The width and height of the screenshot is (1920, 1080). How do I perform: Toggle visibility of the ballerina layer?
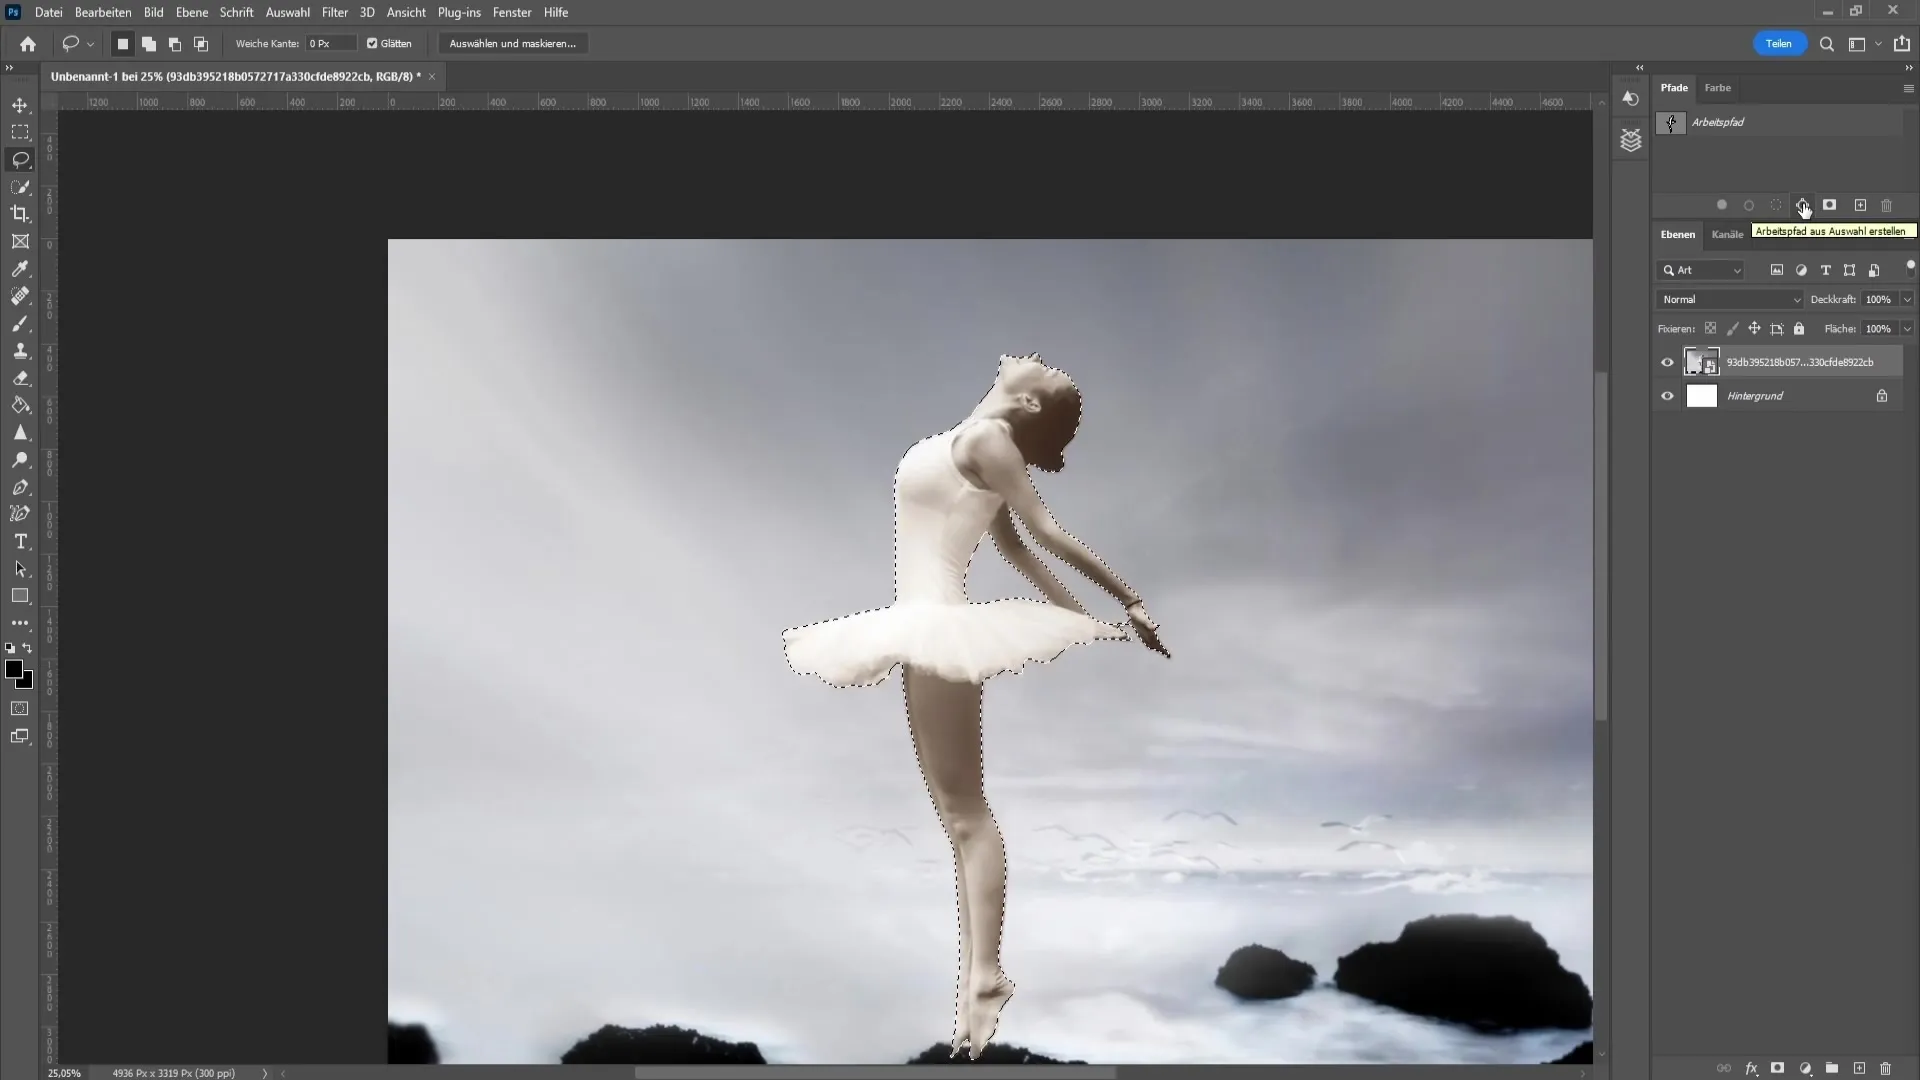coord(1665,361)
